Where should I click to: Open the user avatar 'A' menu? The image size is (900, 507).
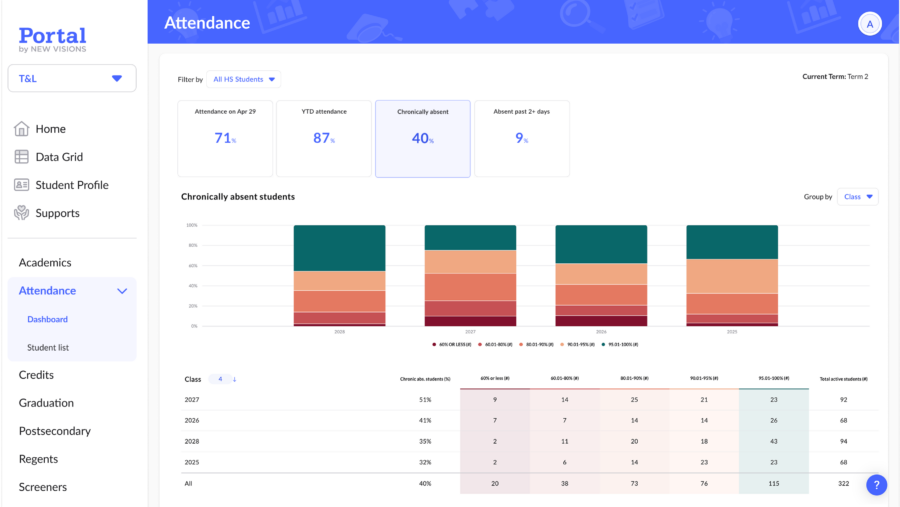(x=869, y=24)
